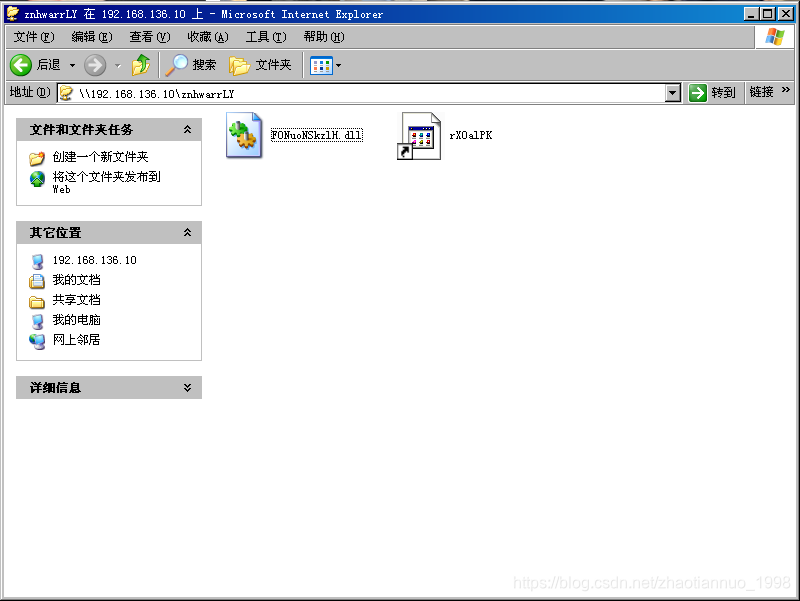Click 将这个文件夹发布到 Web link
This screenshot has width=800, height=601.
(106, 182)
